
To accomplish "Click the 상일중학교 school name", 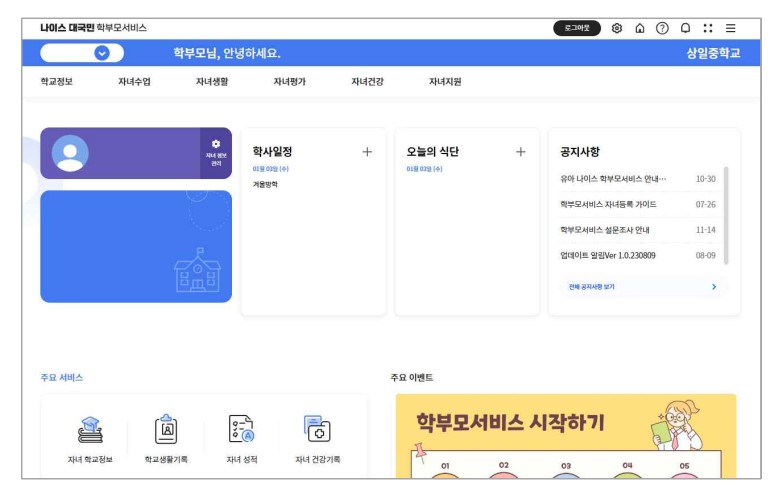I will coord(713,53).
